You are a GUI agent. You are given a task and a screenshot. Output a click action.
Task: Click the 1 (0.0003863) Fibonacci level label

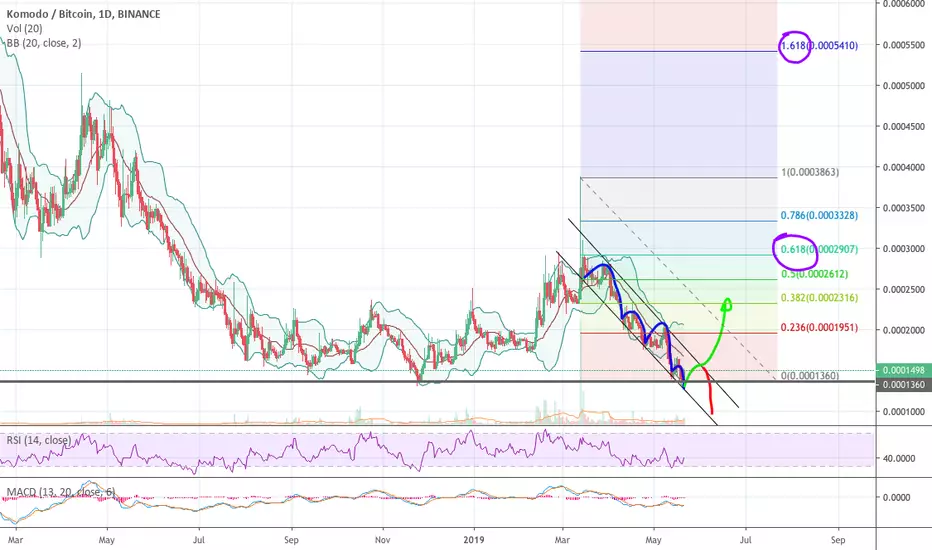pos(810,172)
